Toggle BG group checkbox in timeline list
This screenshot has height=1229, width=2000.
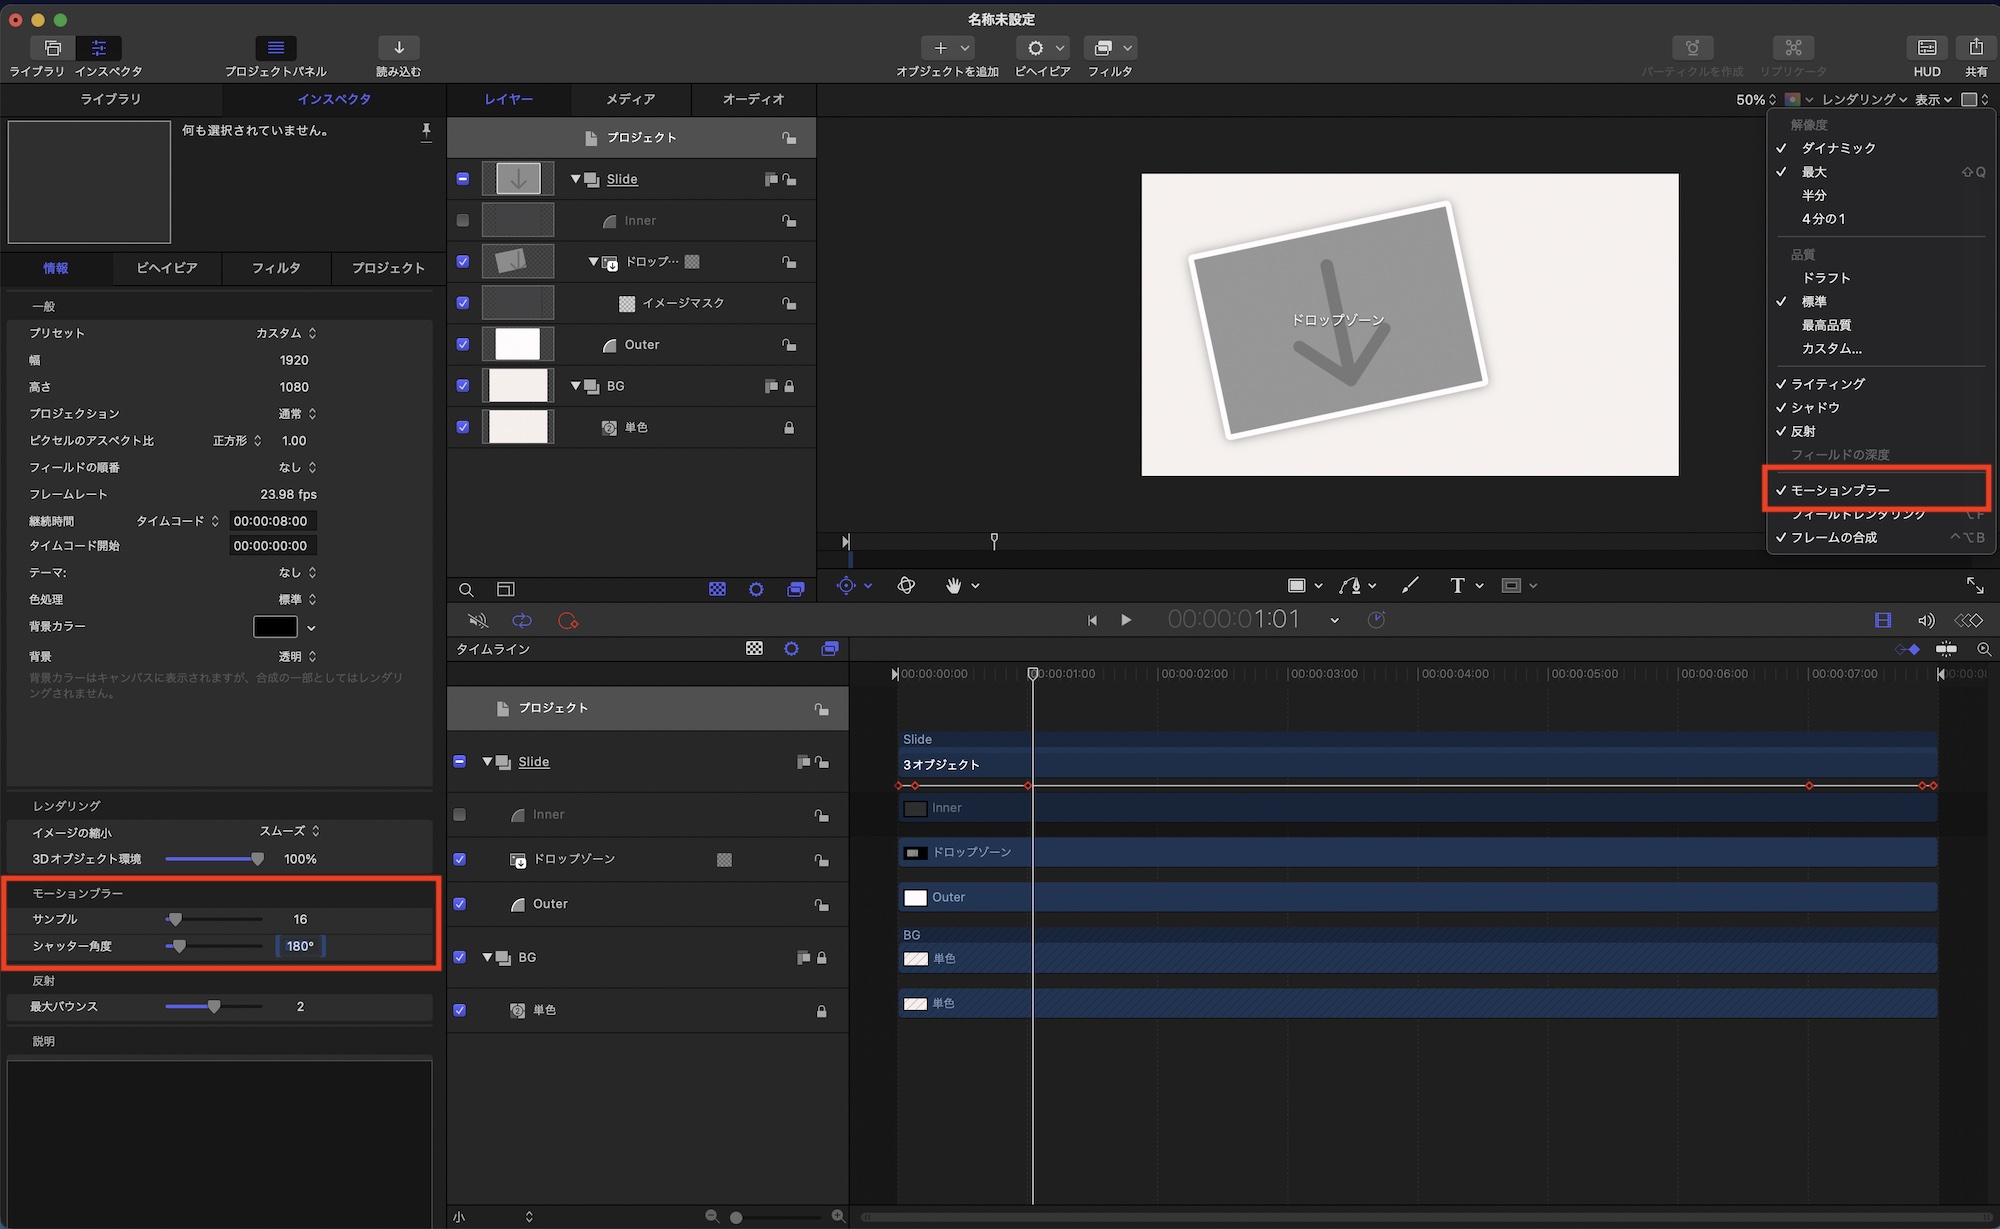[459, 957]
